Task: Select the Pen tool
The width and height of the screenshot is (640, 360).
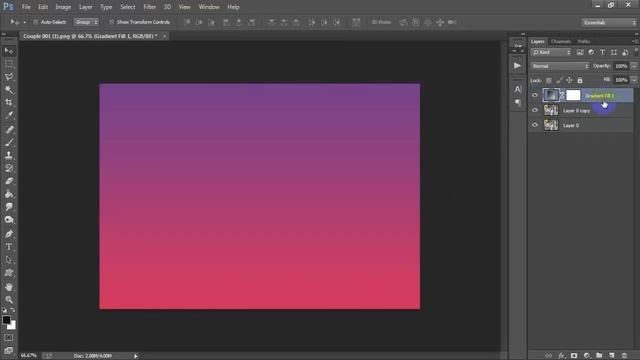Action: [x=9, y=234]
